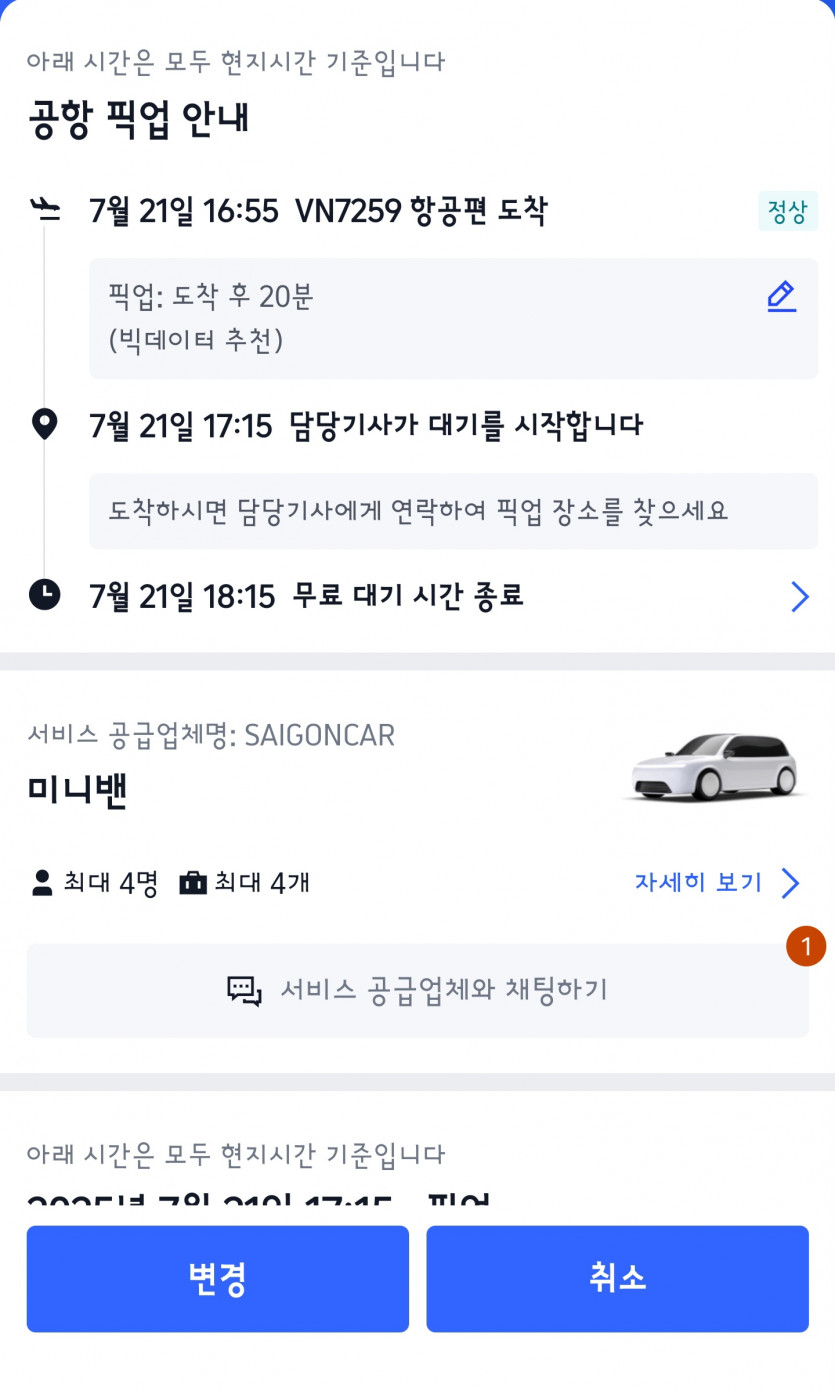
Task: Tap the minivan vehicle image
Action: click(x=716, y=768)
